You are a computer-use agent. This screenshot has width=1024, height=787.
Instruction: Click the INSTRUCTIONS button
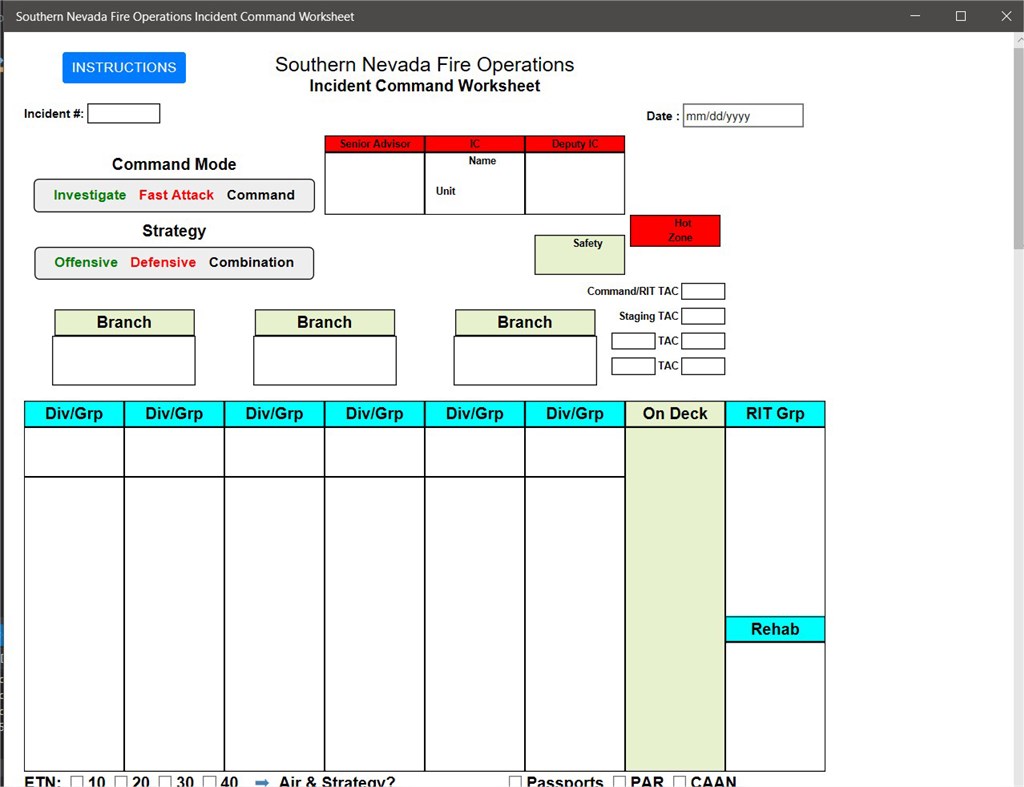[x=123, y=67]
